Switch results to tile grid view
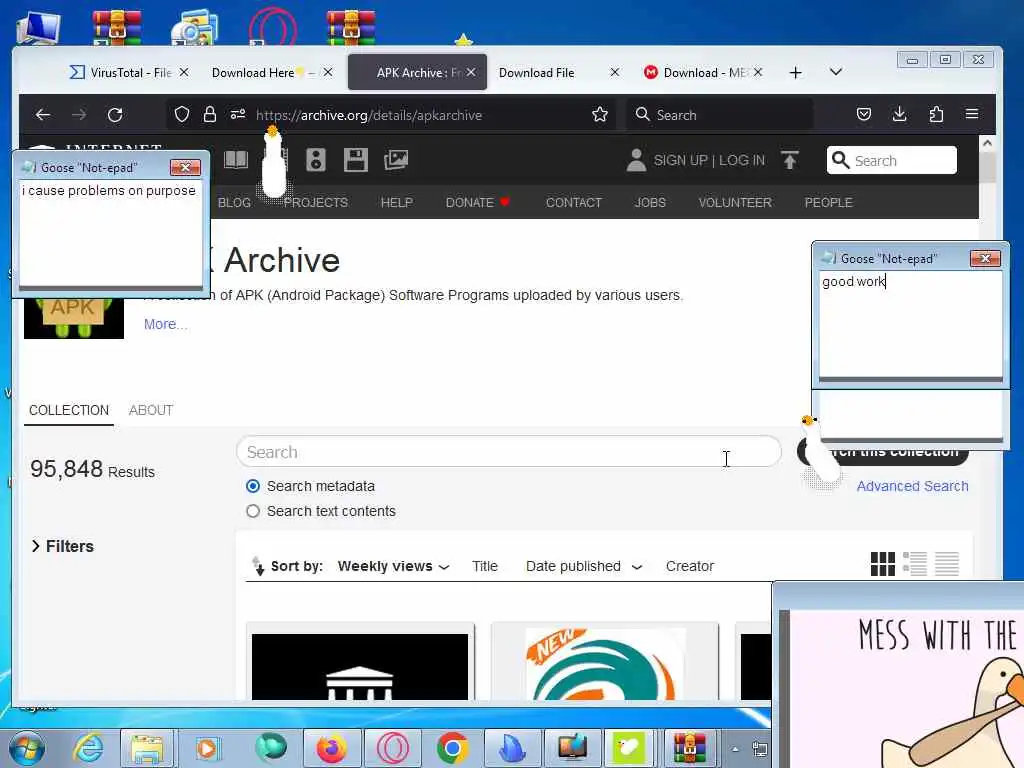The width and height of the screenshot is (1024, 768). (x=882, y=564)
